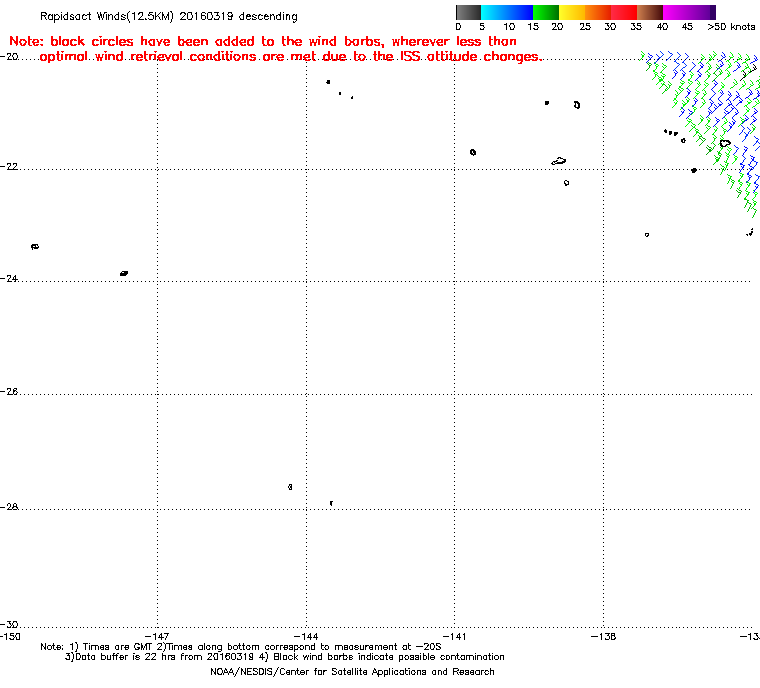Click the '-150' longitude axis label
The height and width of the screenshot is (688, 760).
tap(10, 636)
